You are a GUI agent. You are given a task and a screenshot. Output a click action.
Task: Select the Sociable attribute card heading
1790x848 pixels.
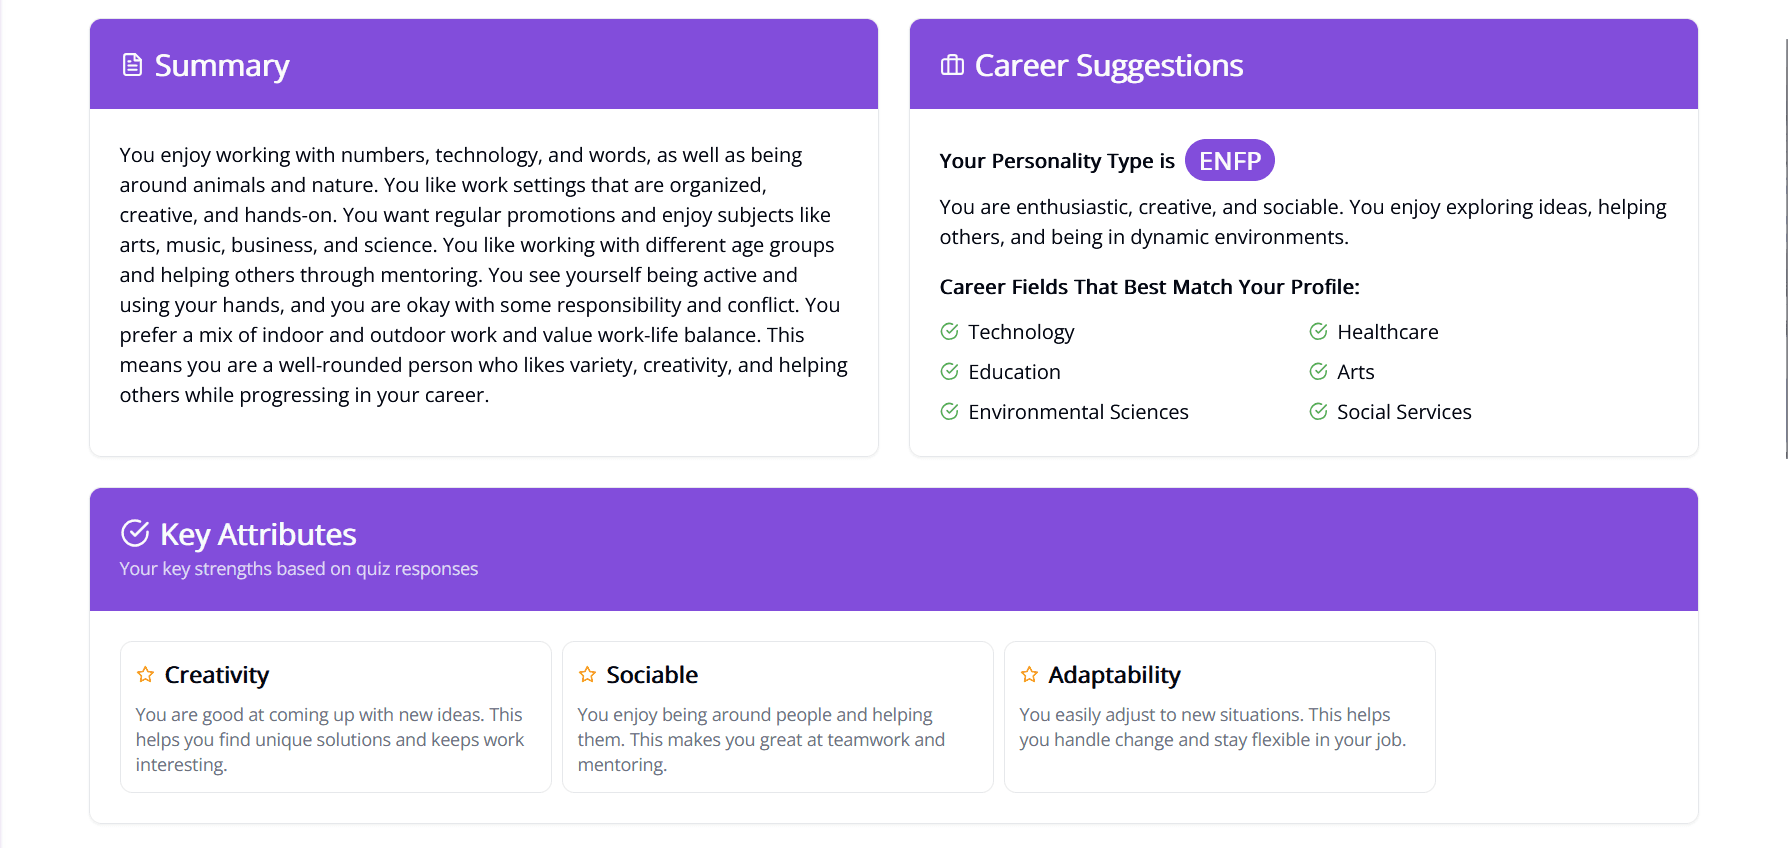(652, 675)
